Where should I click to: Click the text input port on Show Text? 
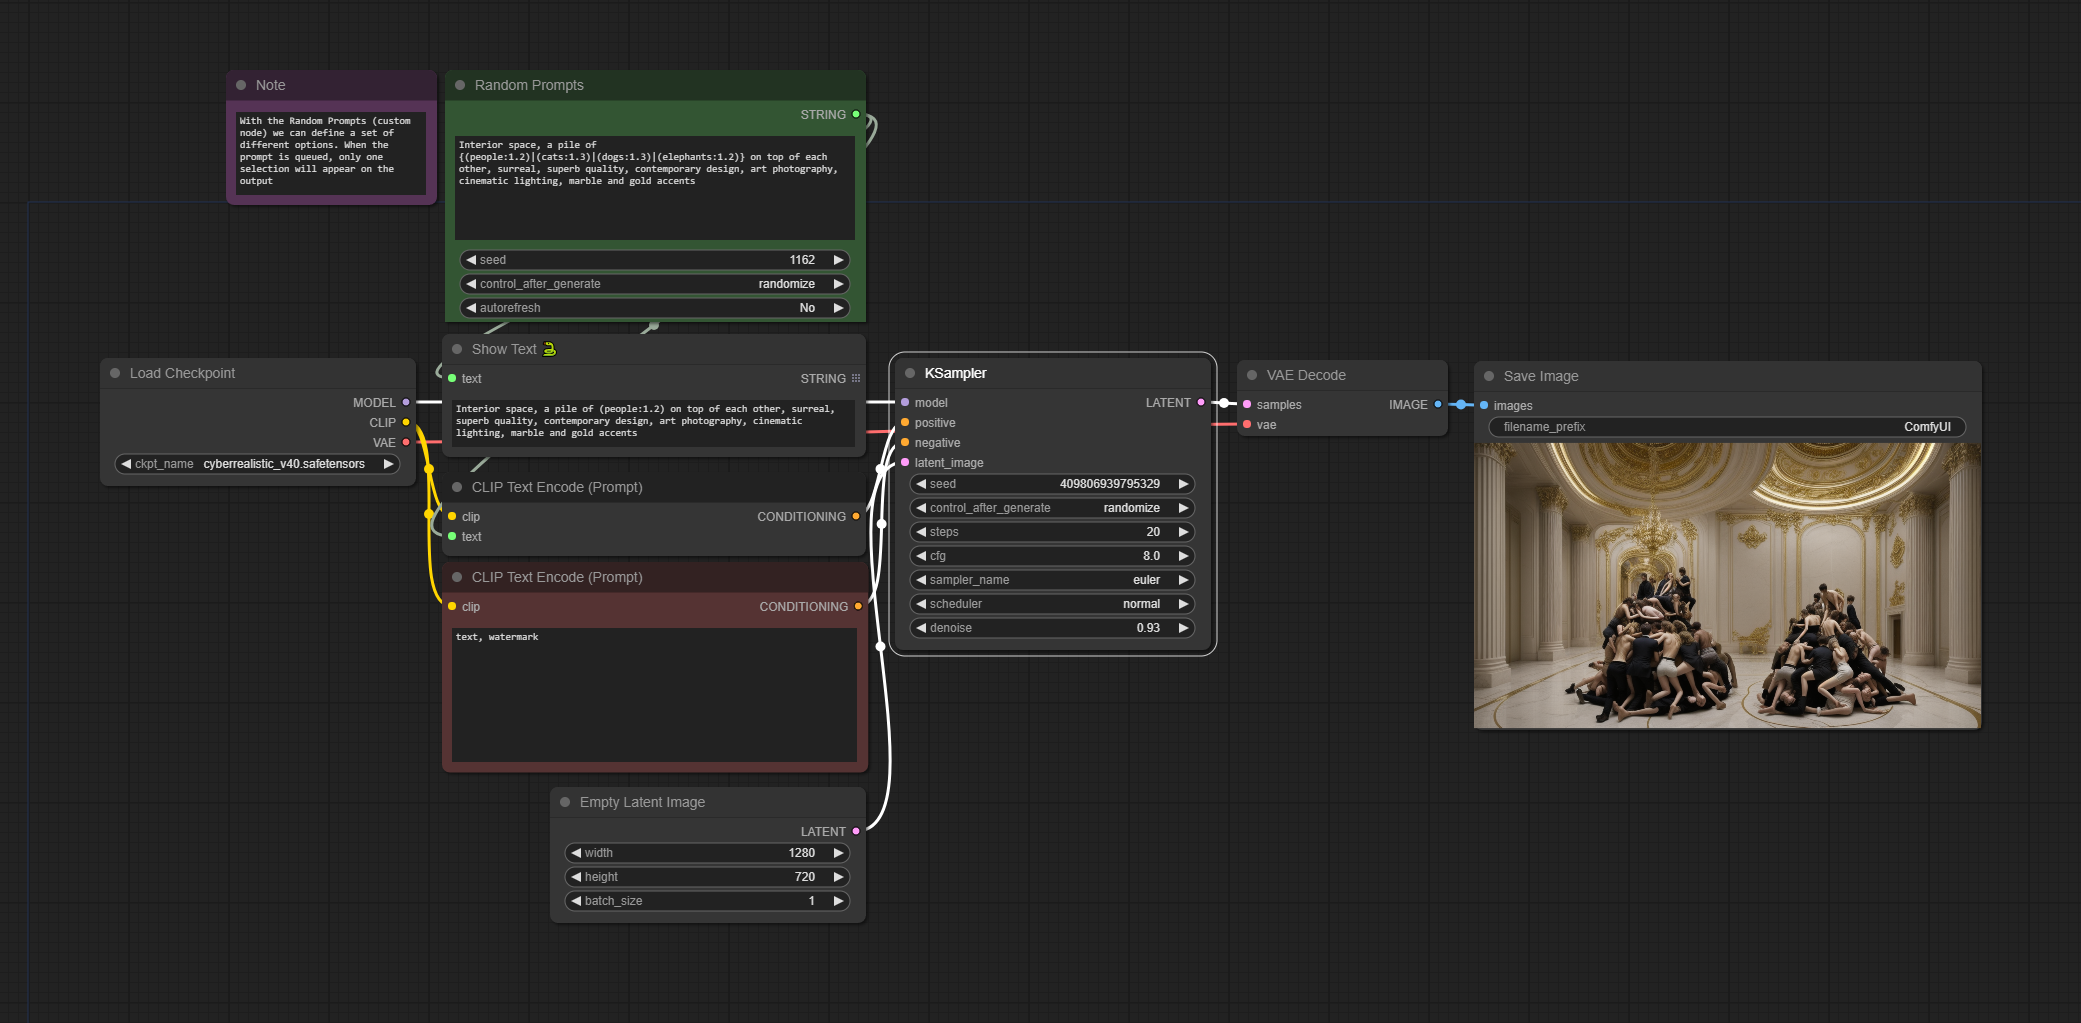click(x=452, y=378)
